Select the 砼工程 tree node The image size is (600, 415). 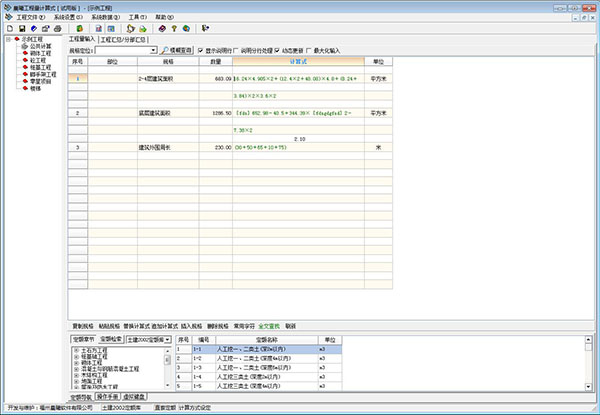pyautogui.click(x=38, y=60)
